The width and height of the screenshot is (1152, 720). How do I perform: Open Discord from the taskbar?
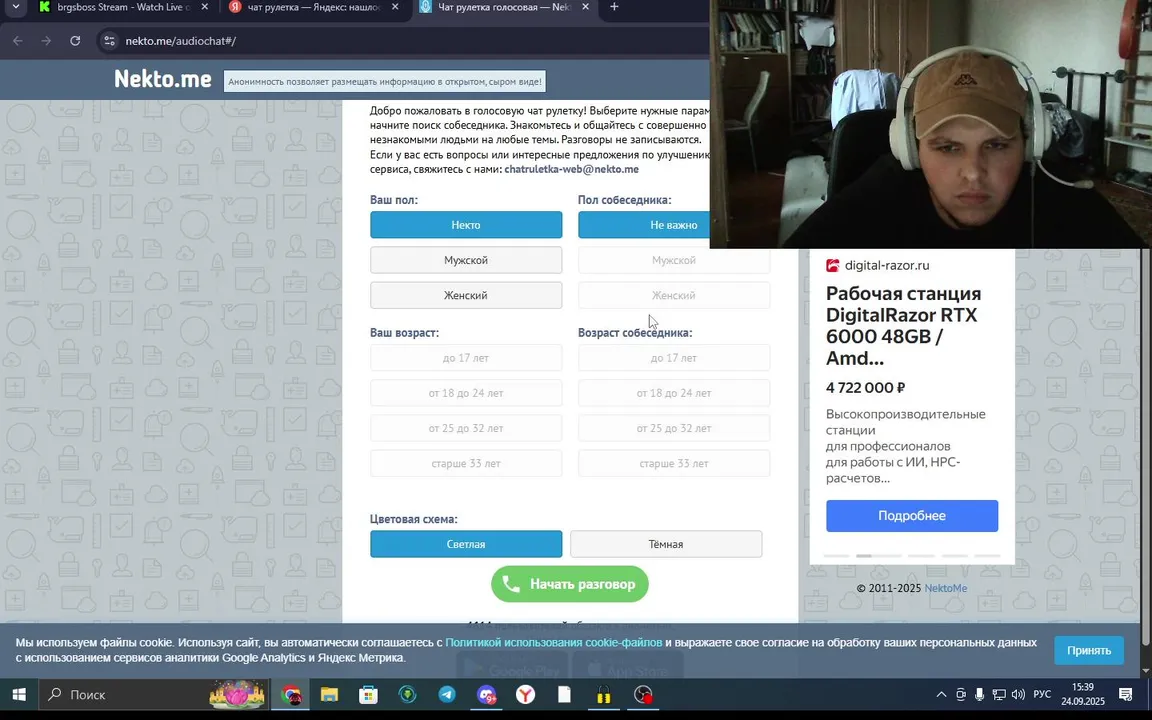coord(486,694)
